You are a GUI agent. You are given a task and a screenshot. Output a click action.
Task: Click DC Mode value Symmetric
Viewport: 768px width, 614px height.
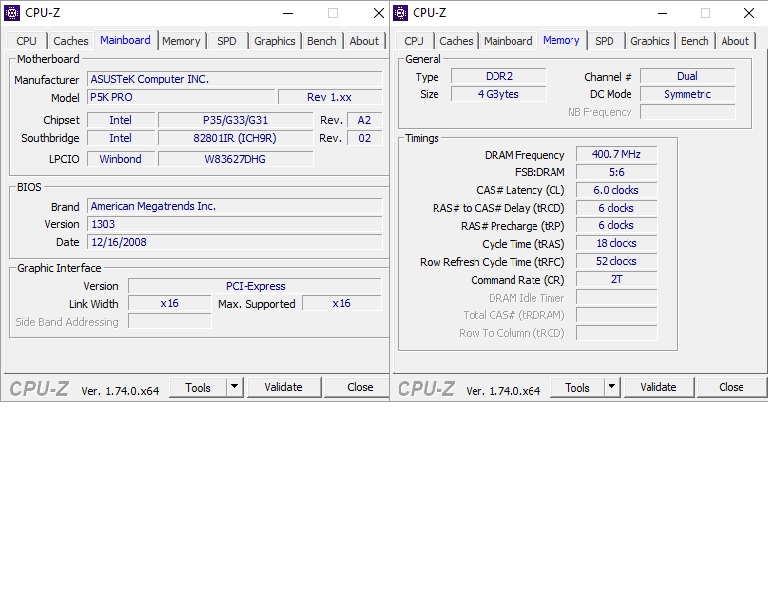[687, 94]
